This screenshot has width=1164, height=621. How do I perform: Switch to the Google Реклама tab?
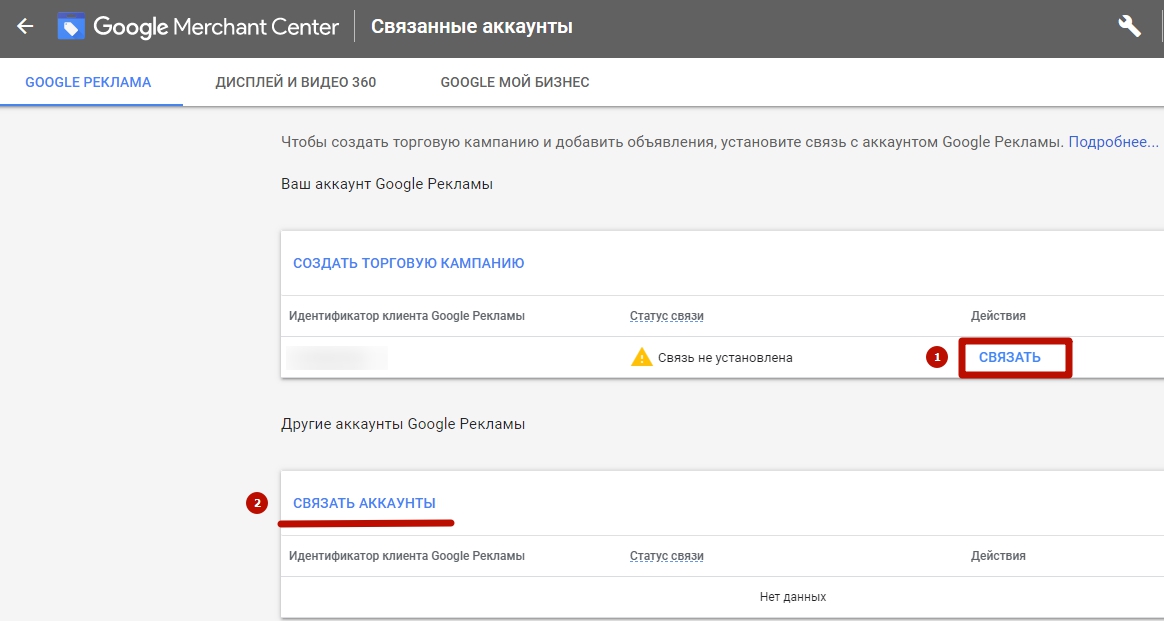pos(88,82)
